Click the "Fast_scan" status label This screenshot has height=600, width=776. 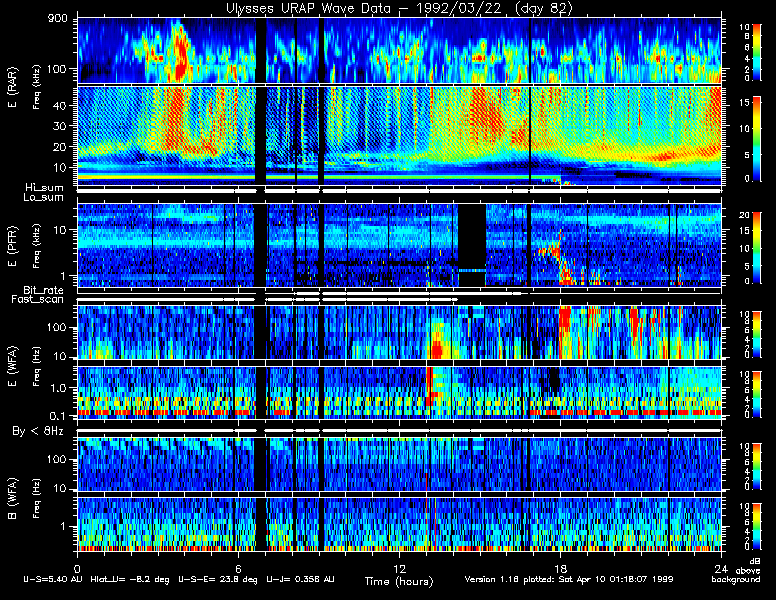click(38, 300)
